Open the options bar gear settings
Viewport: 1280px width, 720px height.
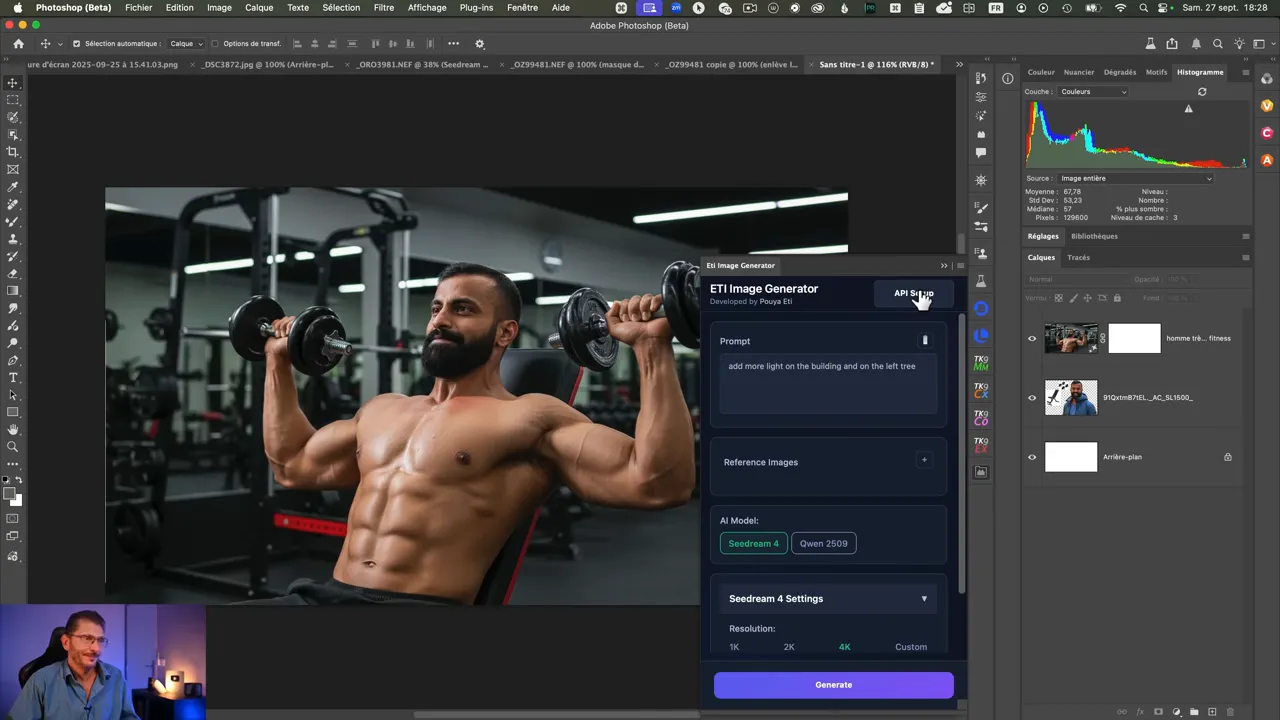coord(479,44)
